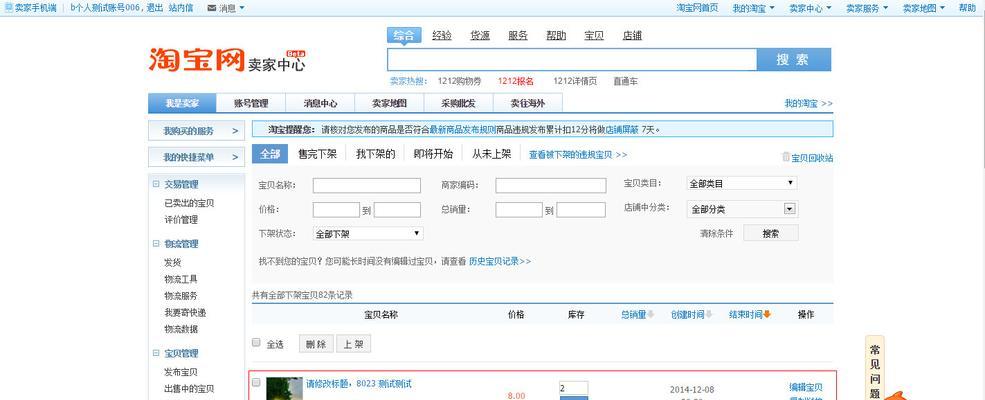
Task: Sort by 总销量 arrow icon
Action: point(651,315)
